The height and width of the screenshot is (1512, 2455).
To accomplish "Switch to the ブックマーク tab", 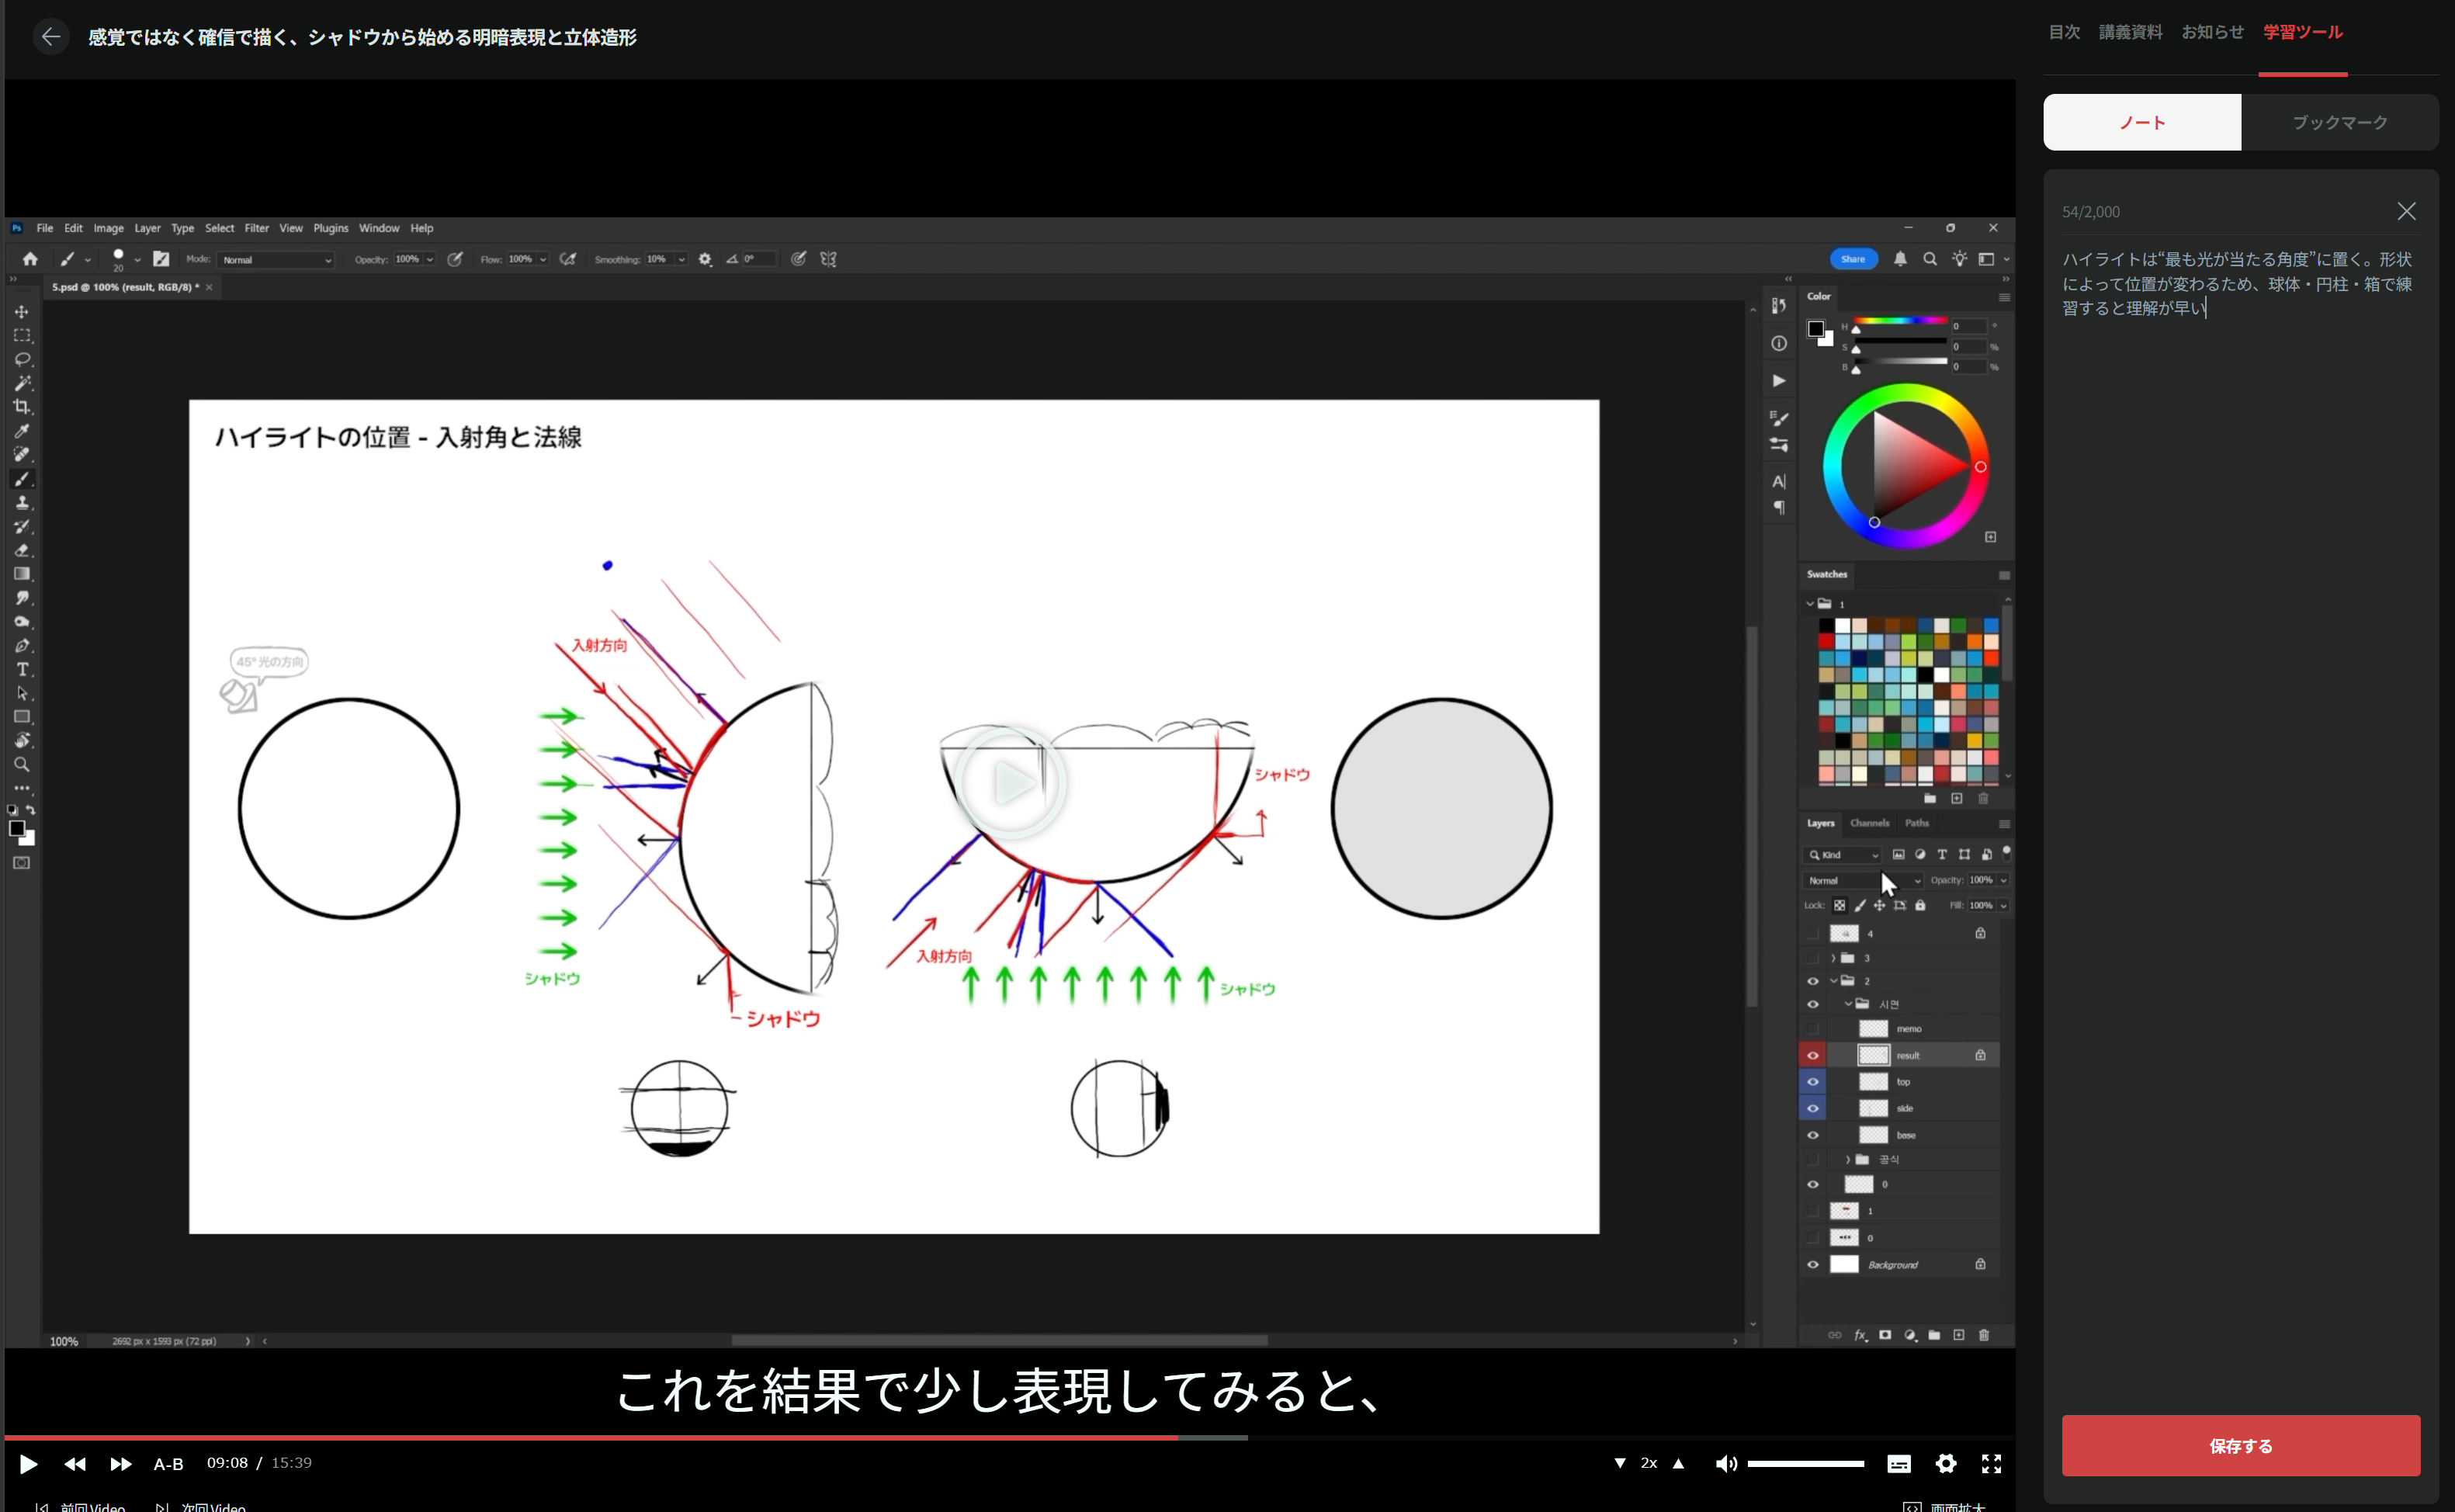I will pos(2339,122).
